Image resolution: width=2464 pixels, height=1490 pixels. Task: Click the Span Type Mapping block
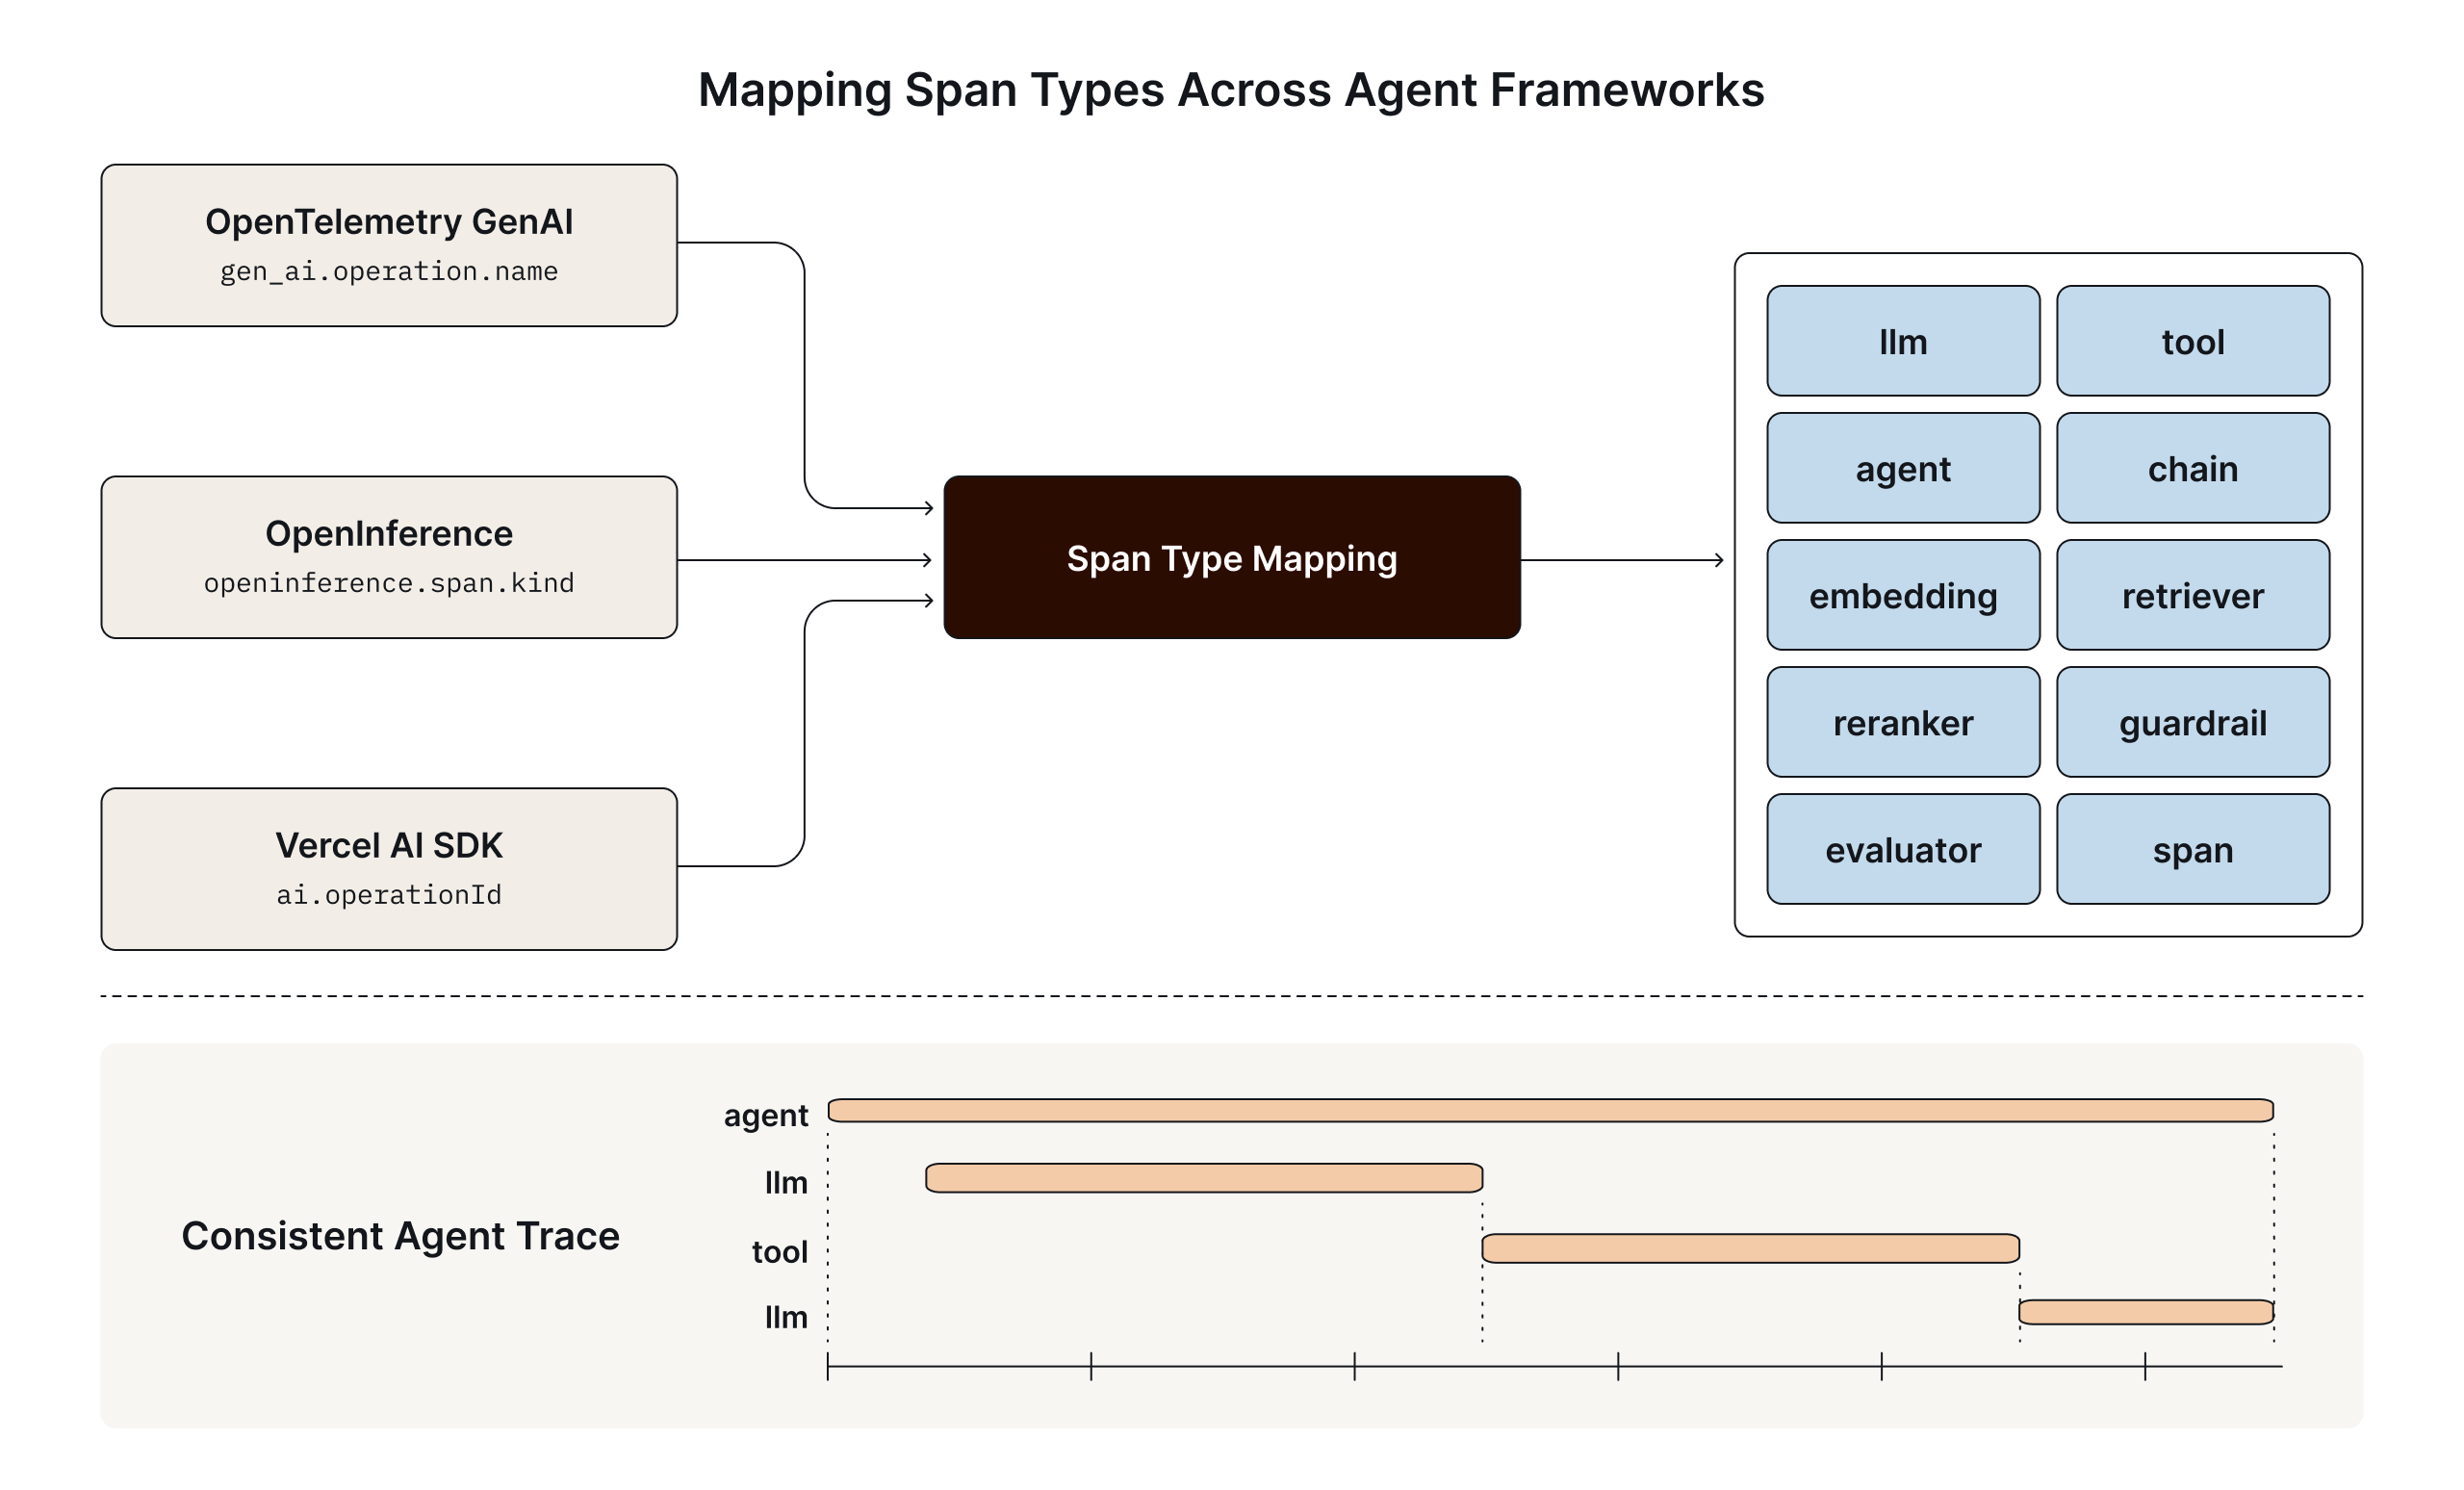point(1232,557)
